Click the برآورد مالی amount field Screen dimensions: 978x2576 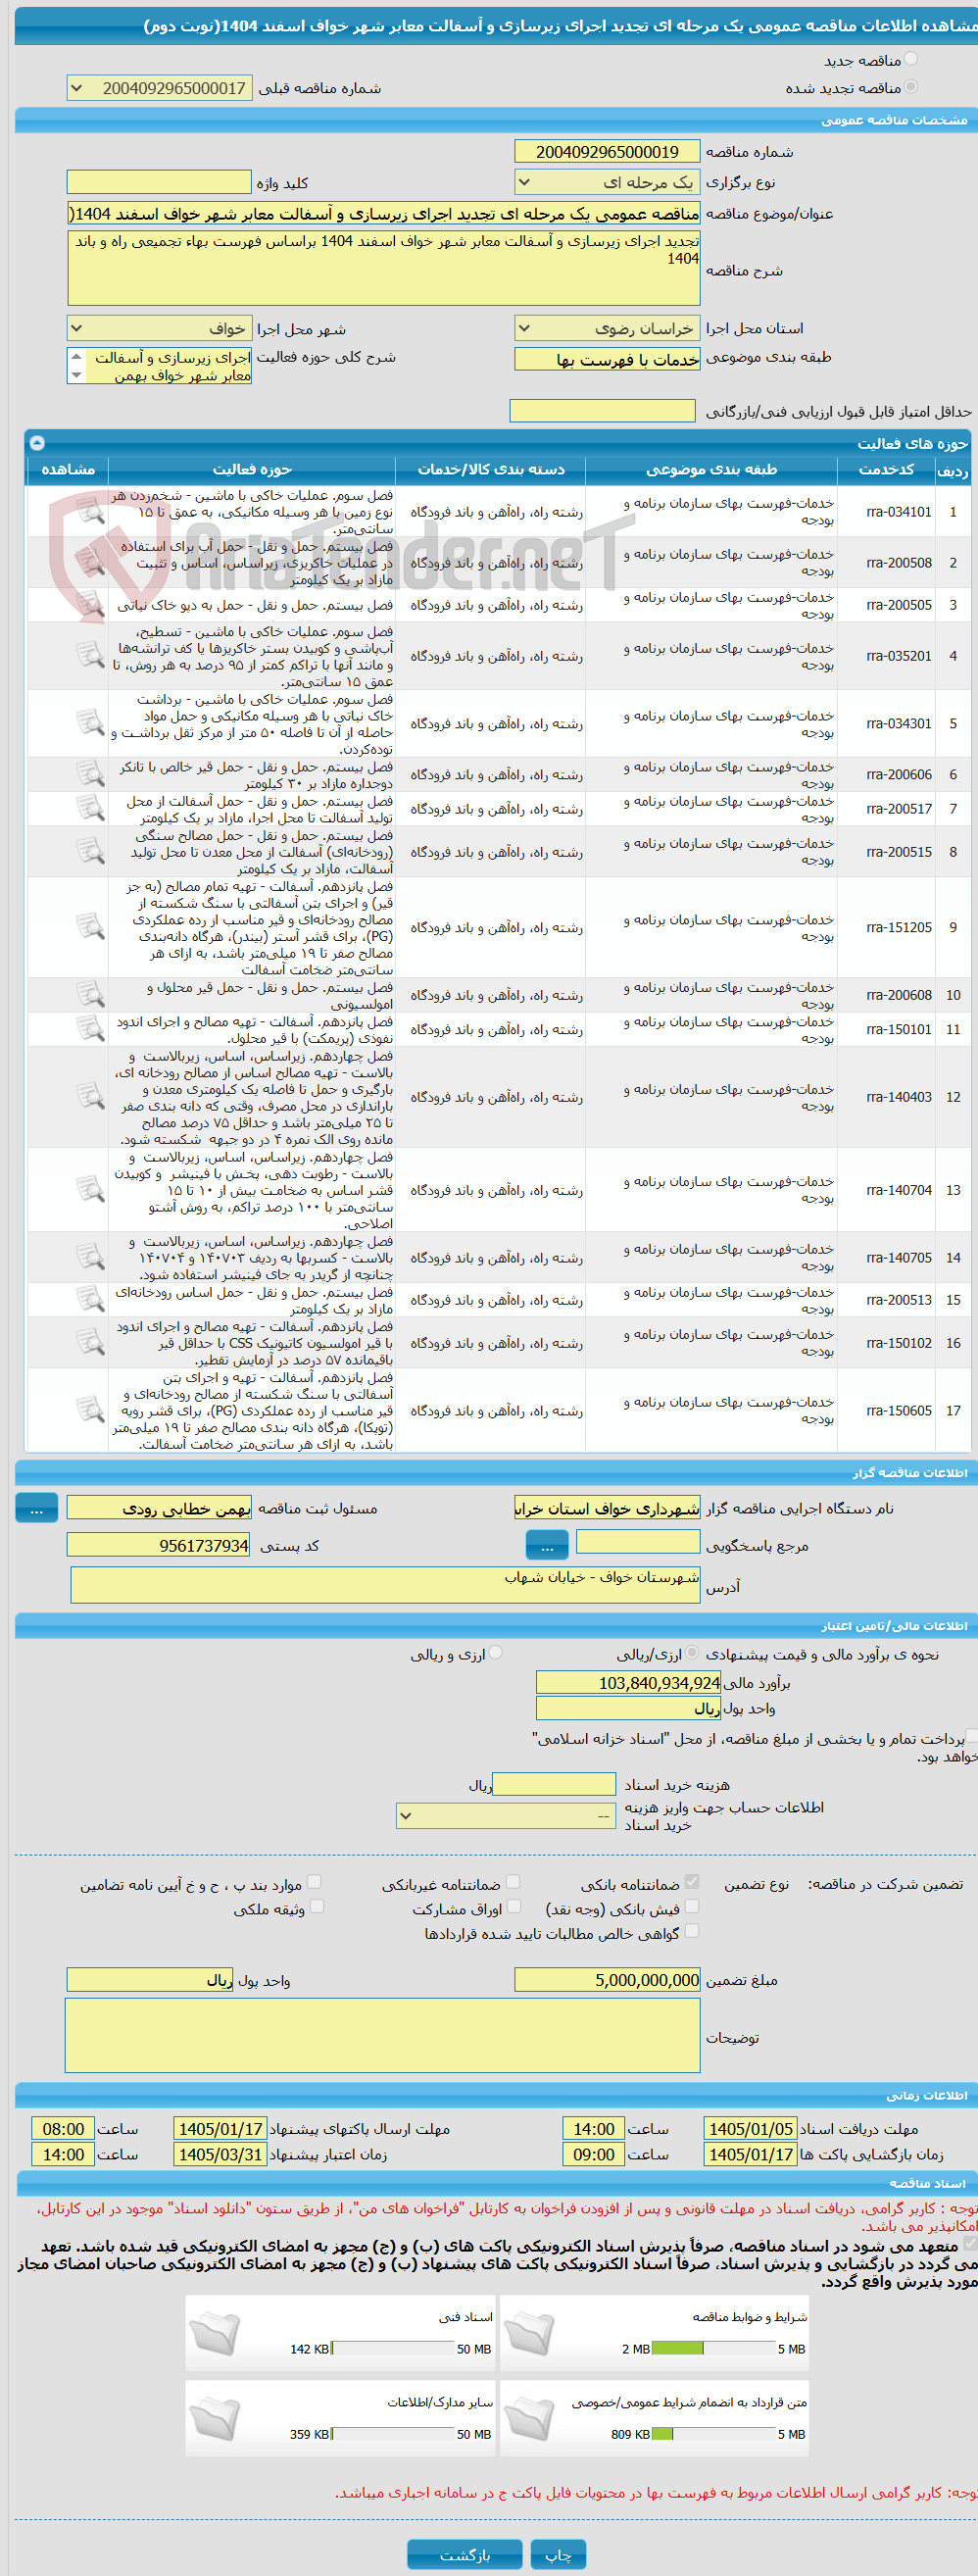(629, 1683)
